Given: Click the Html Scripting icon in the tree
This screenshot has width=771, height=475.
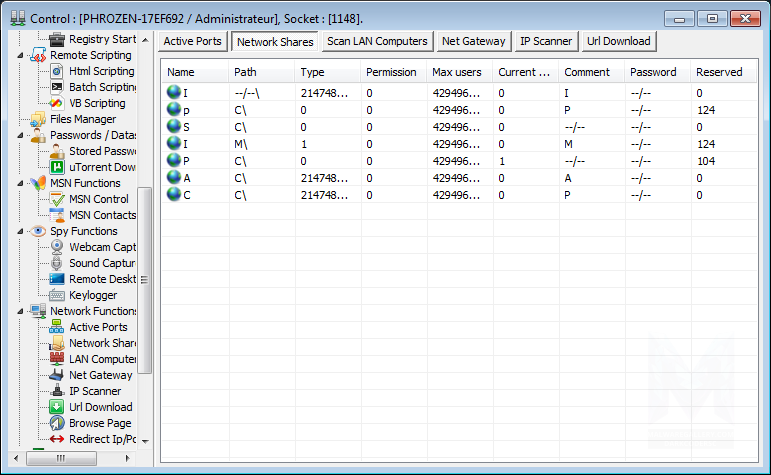Looking at the screenshot, I should coord(57,71).
